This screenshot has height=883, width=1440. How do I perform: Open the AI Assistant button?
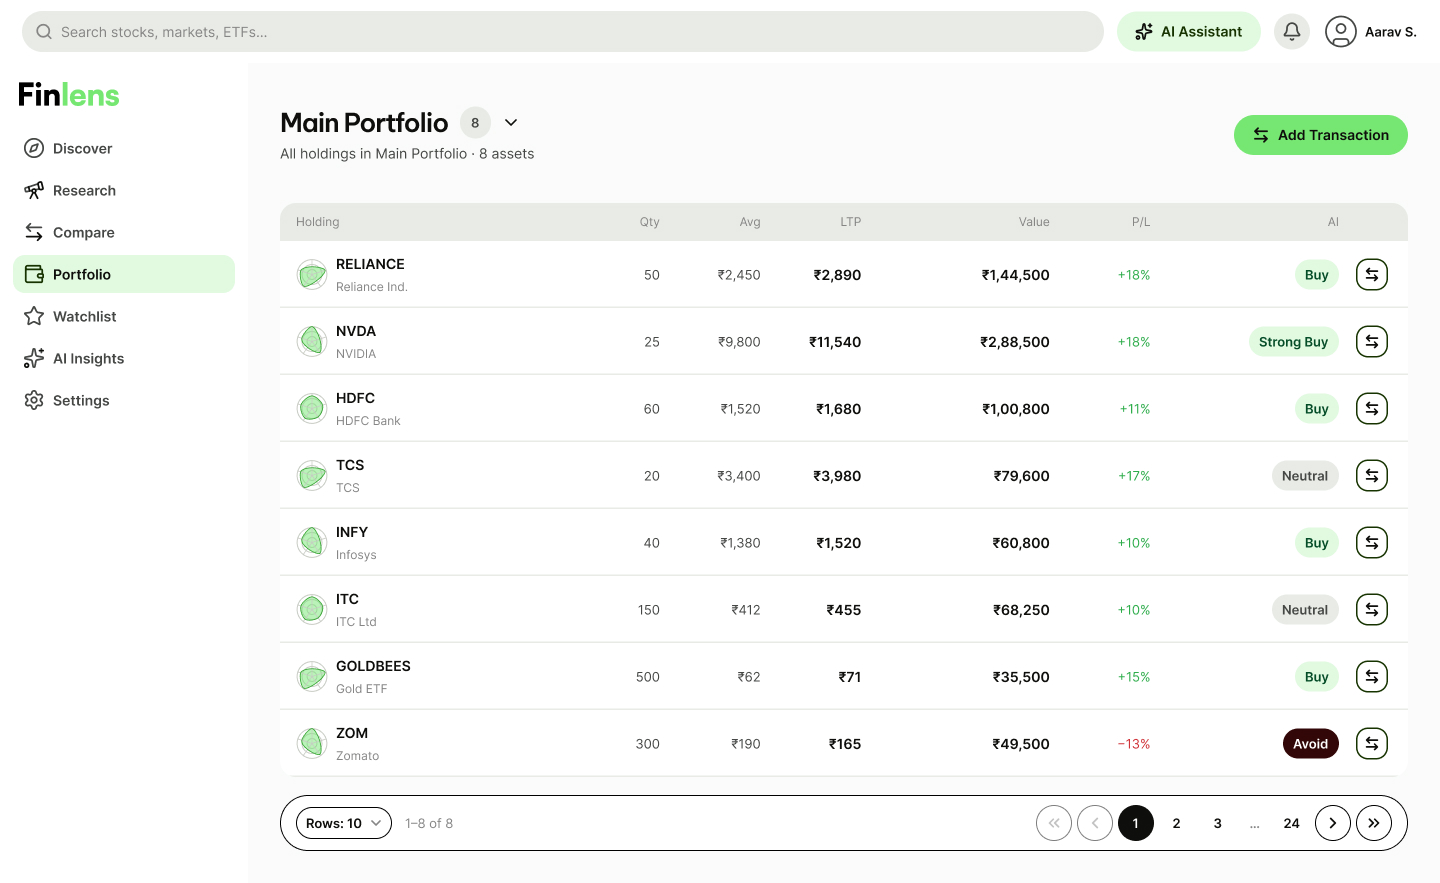pyautogui.click(x=1189, y=32)
